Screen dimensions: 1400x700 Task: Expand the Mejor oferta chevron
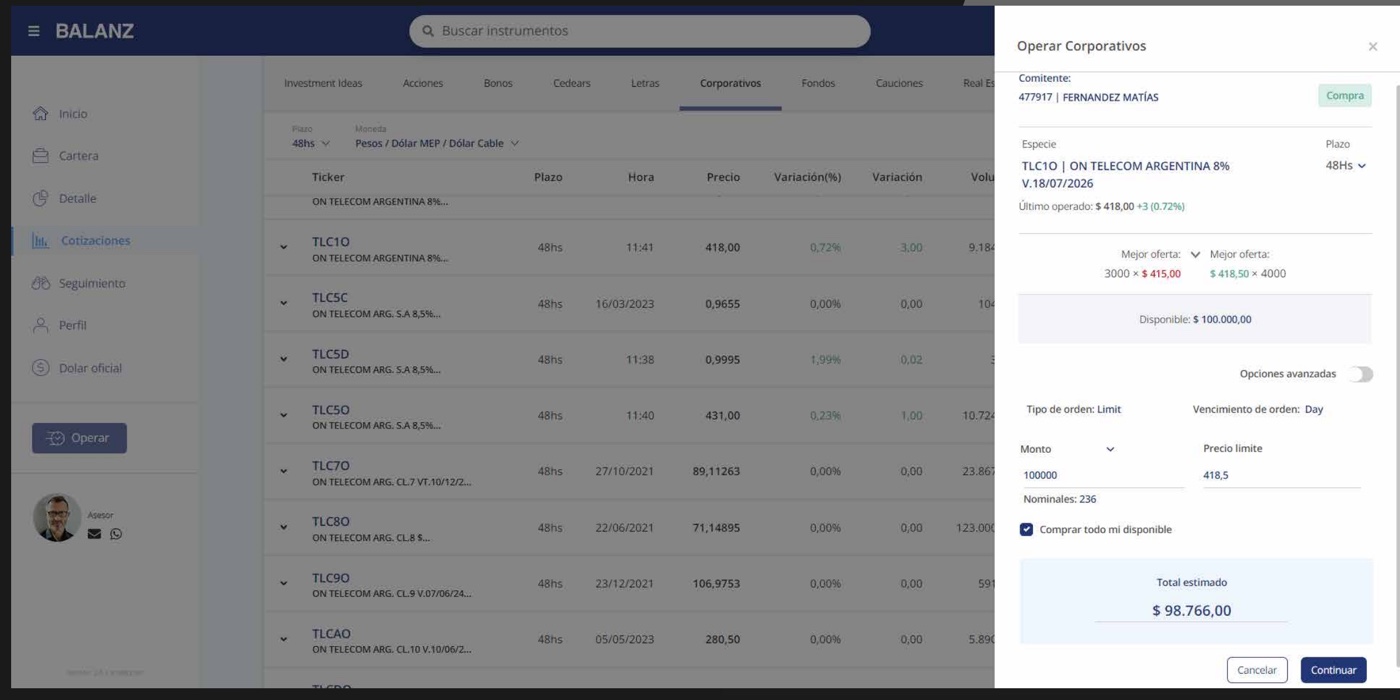[x=1195, y=255]
